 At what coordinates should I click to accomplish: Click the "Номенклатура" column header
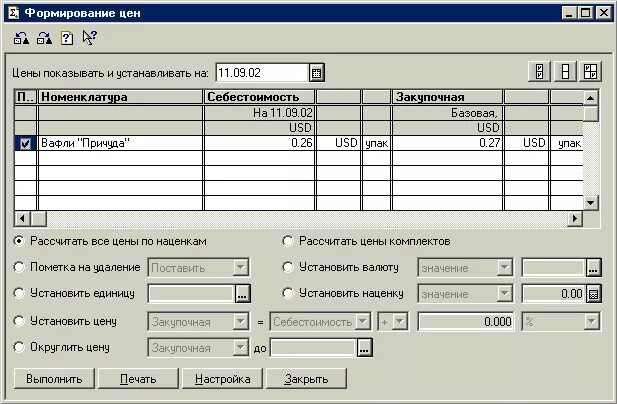click(120, 97)
